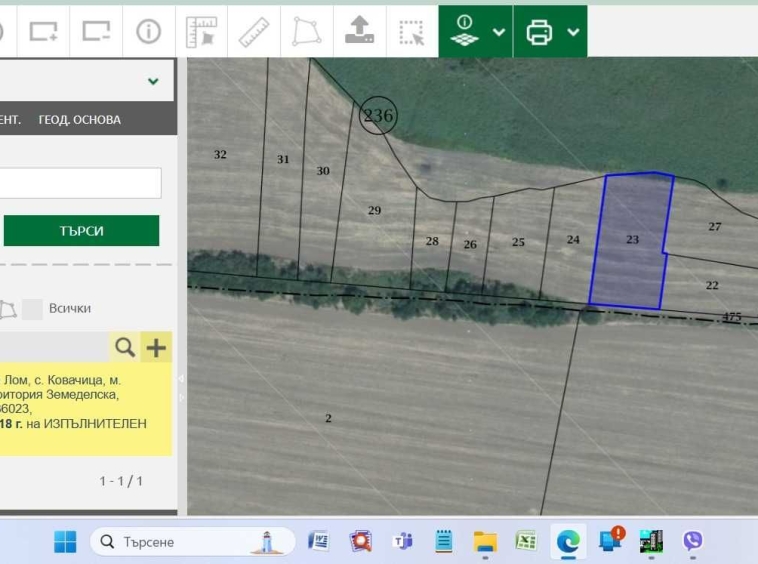Click parcel number 24 on map
This screenshot has width=758, height=564.
tap(573, 240)
